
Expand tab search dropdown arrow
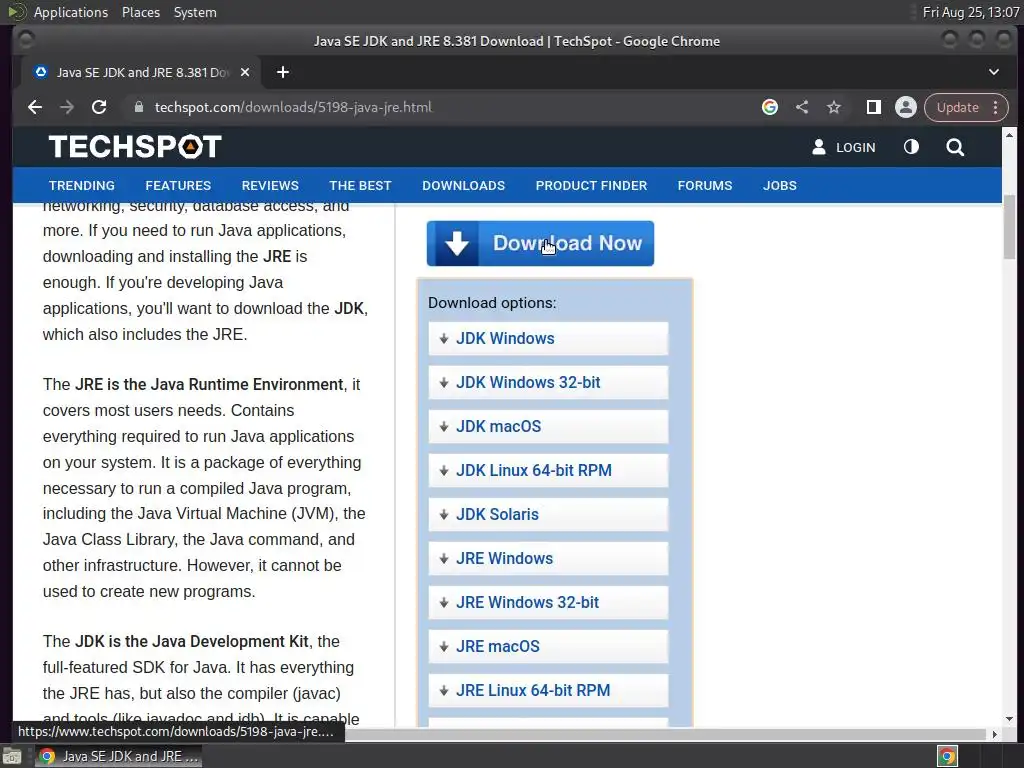[x=993, y=72]
